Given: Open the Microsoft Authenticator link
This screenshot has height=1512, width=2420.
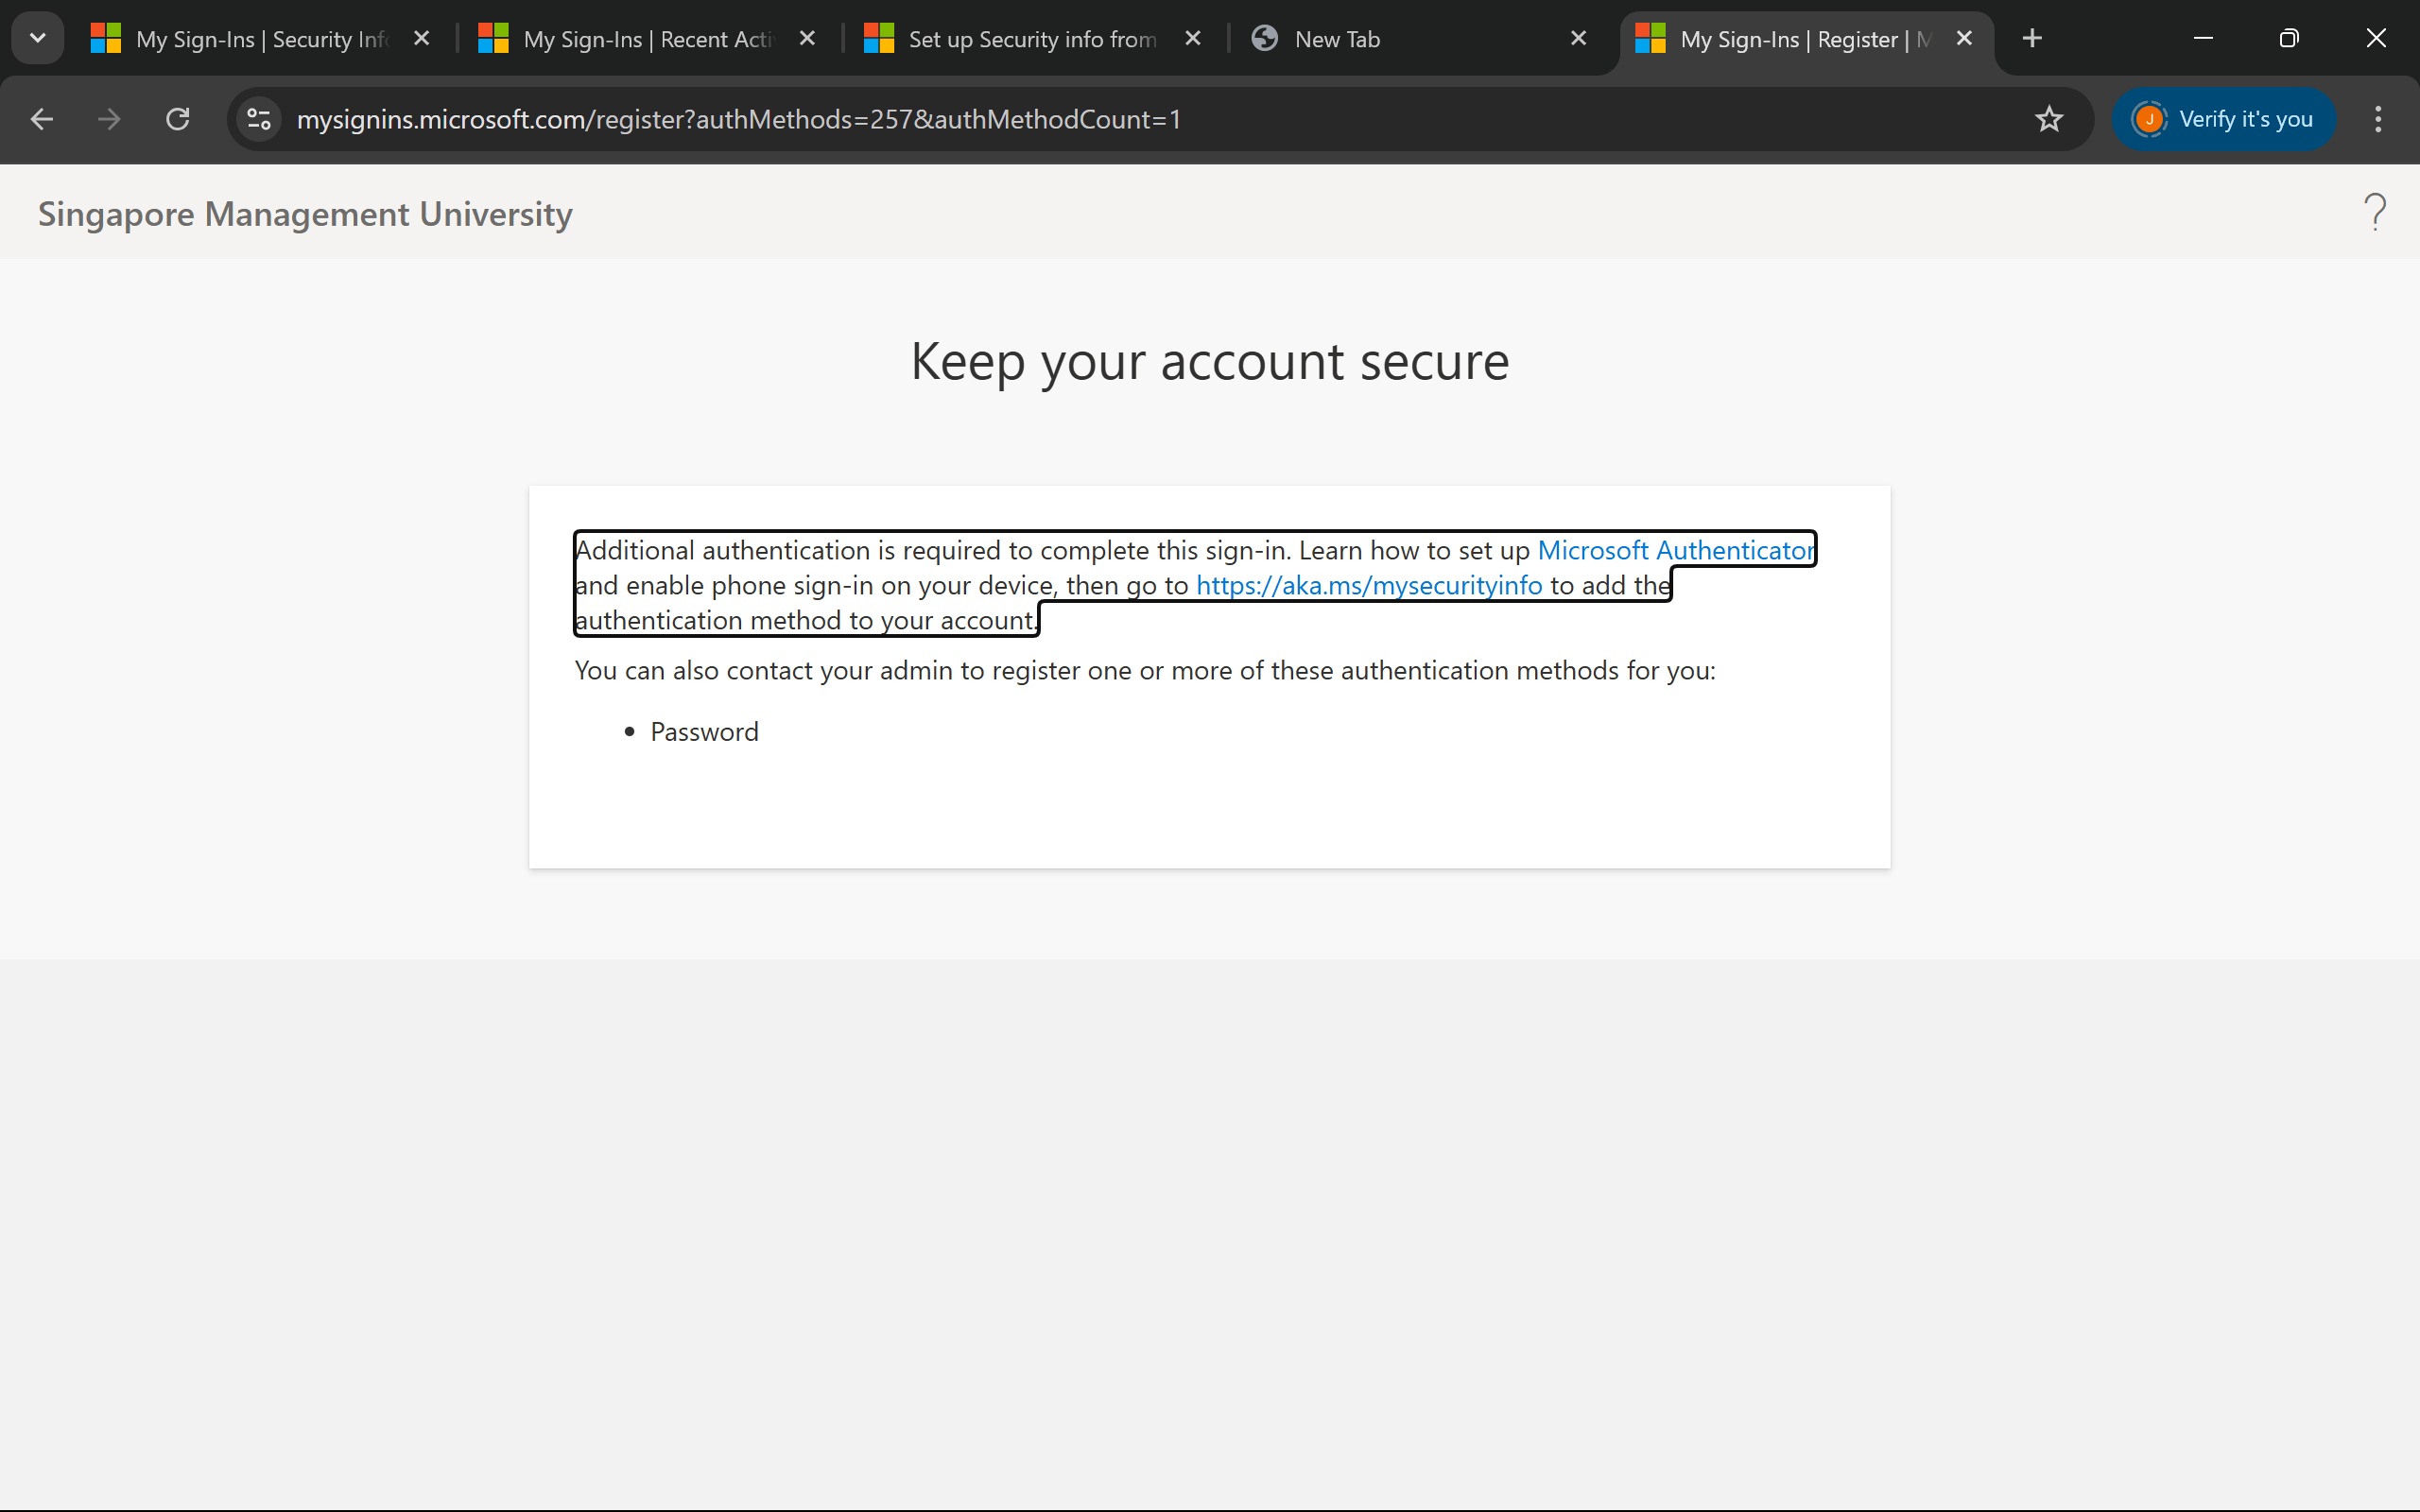Looking at the screenshot, I should pyautogui.click(x=1675, y=550).
